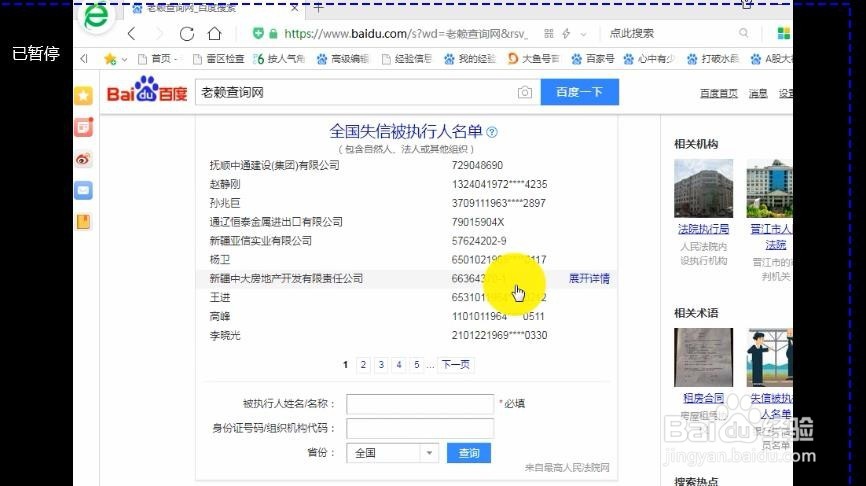Click the browser address bar URL
866x486 pixels.
point(405,34)
